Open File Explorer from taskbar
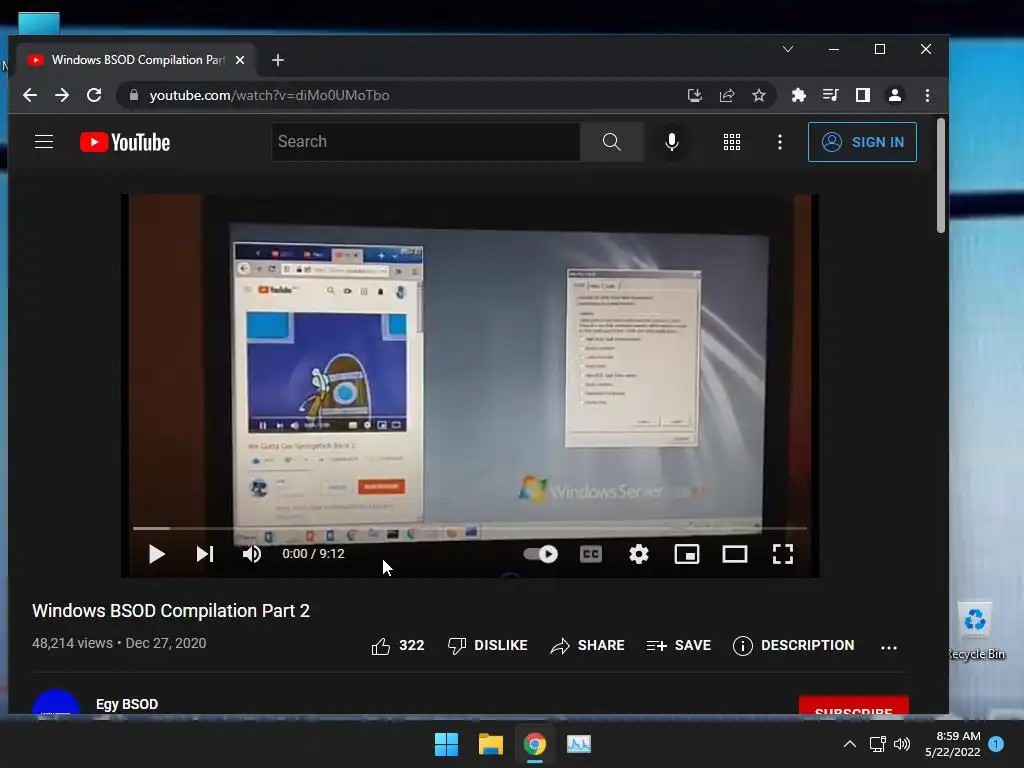 [490, 744]
